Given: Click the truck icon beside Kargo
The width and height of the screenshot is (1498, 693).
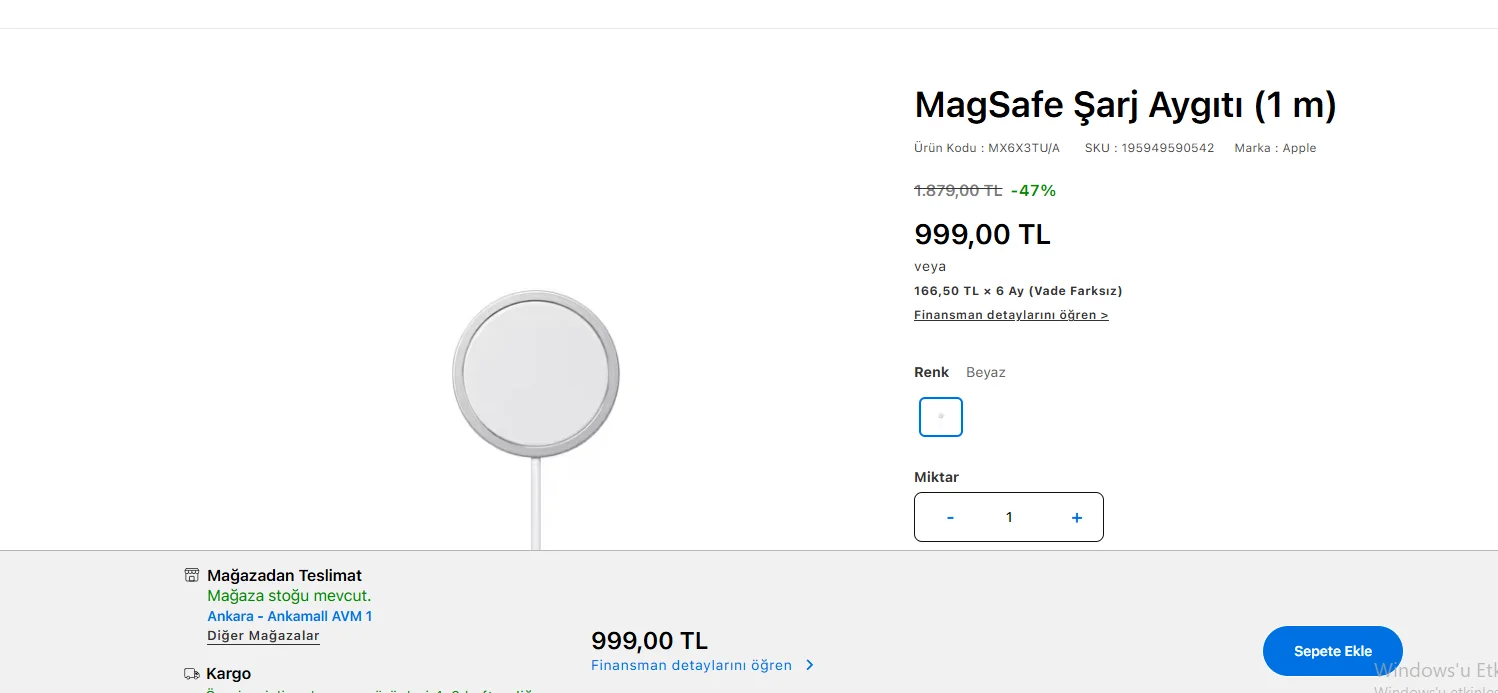Looking at the screenshot, I should 192,674.
